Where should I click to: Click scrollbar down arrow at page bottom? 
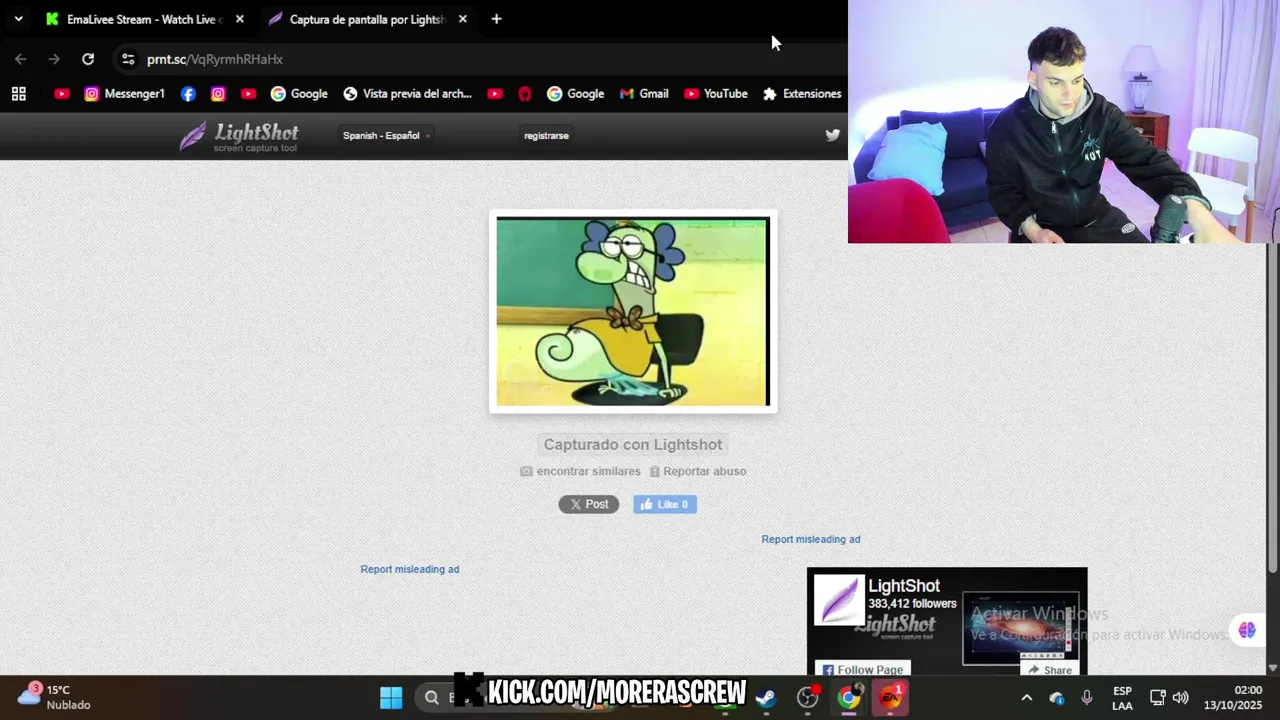click(x=1272, y=667)
